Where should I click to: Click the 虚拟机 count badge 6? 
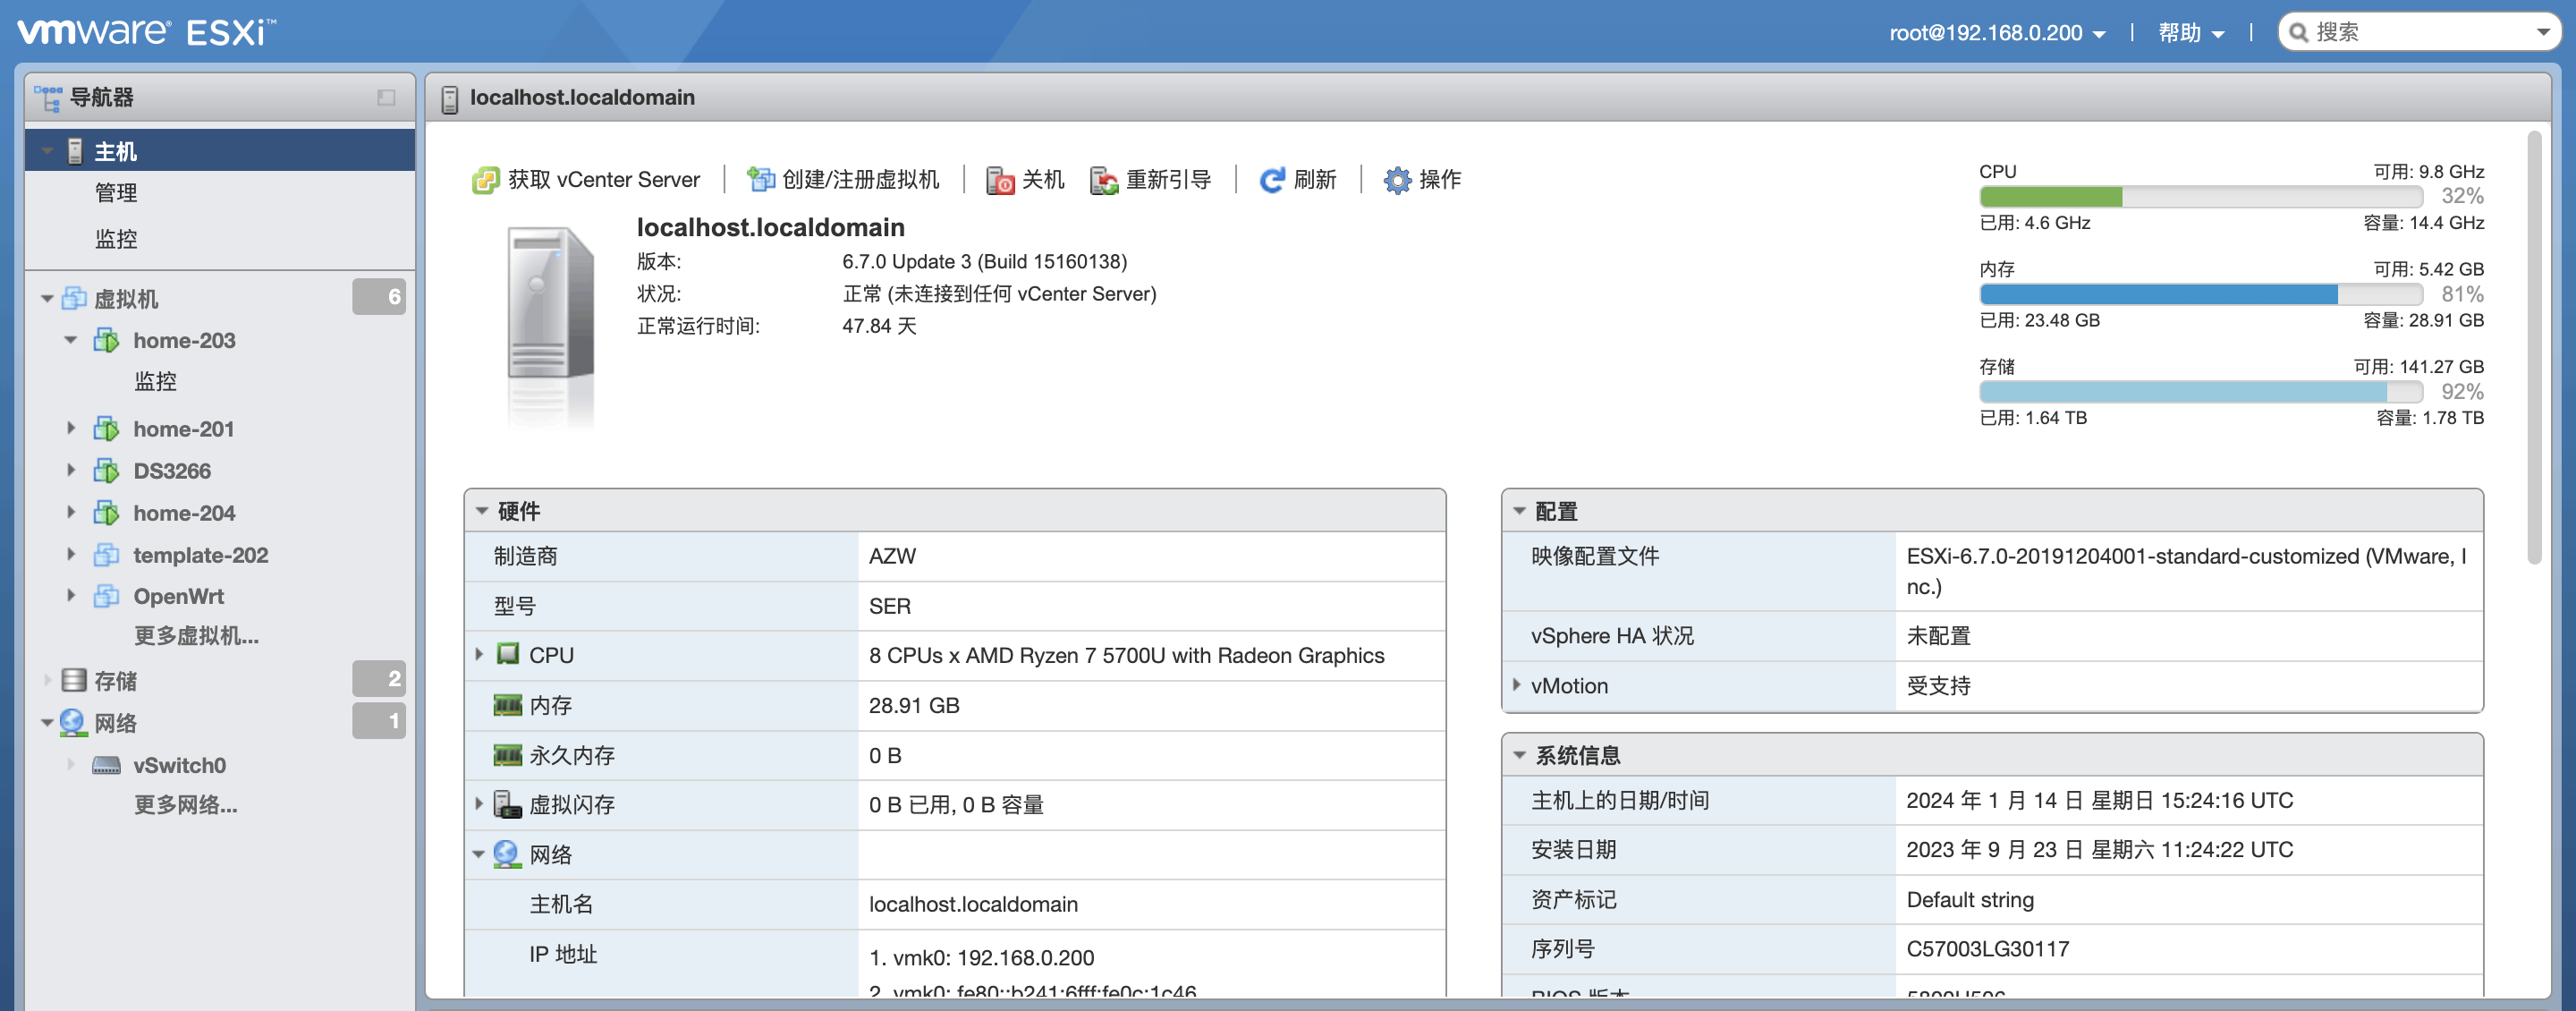379,297
